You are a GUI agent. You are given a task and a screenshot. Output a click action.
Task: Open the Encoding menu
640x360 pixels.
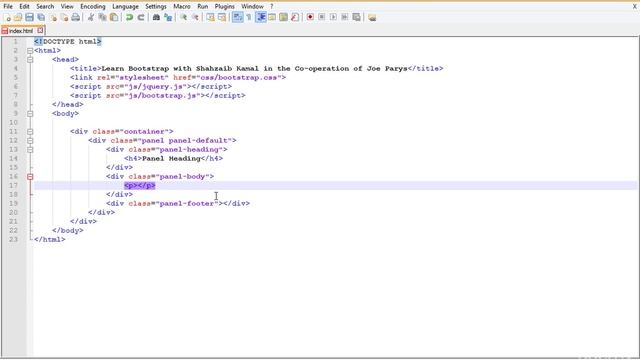[93, 7]
